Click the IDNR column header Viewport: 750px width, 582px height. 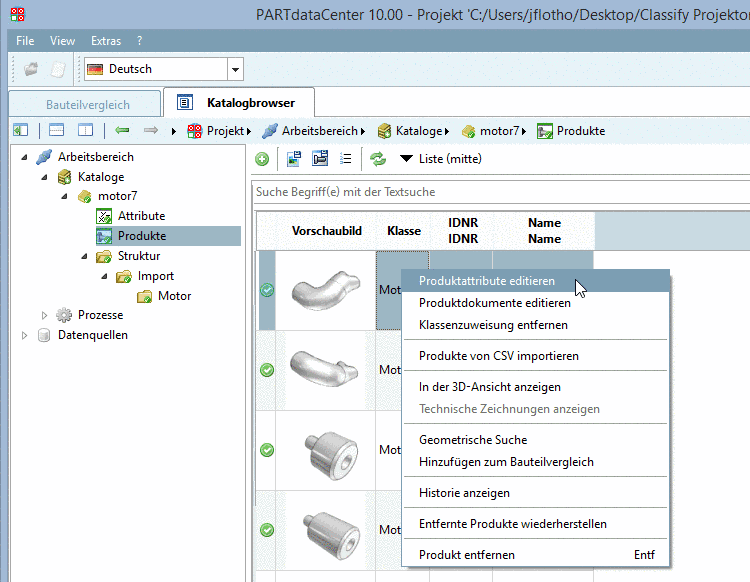tap(463, 231)
